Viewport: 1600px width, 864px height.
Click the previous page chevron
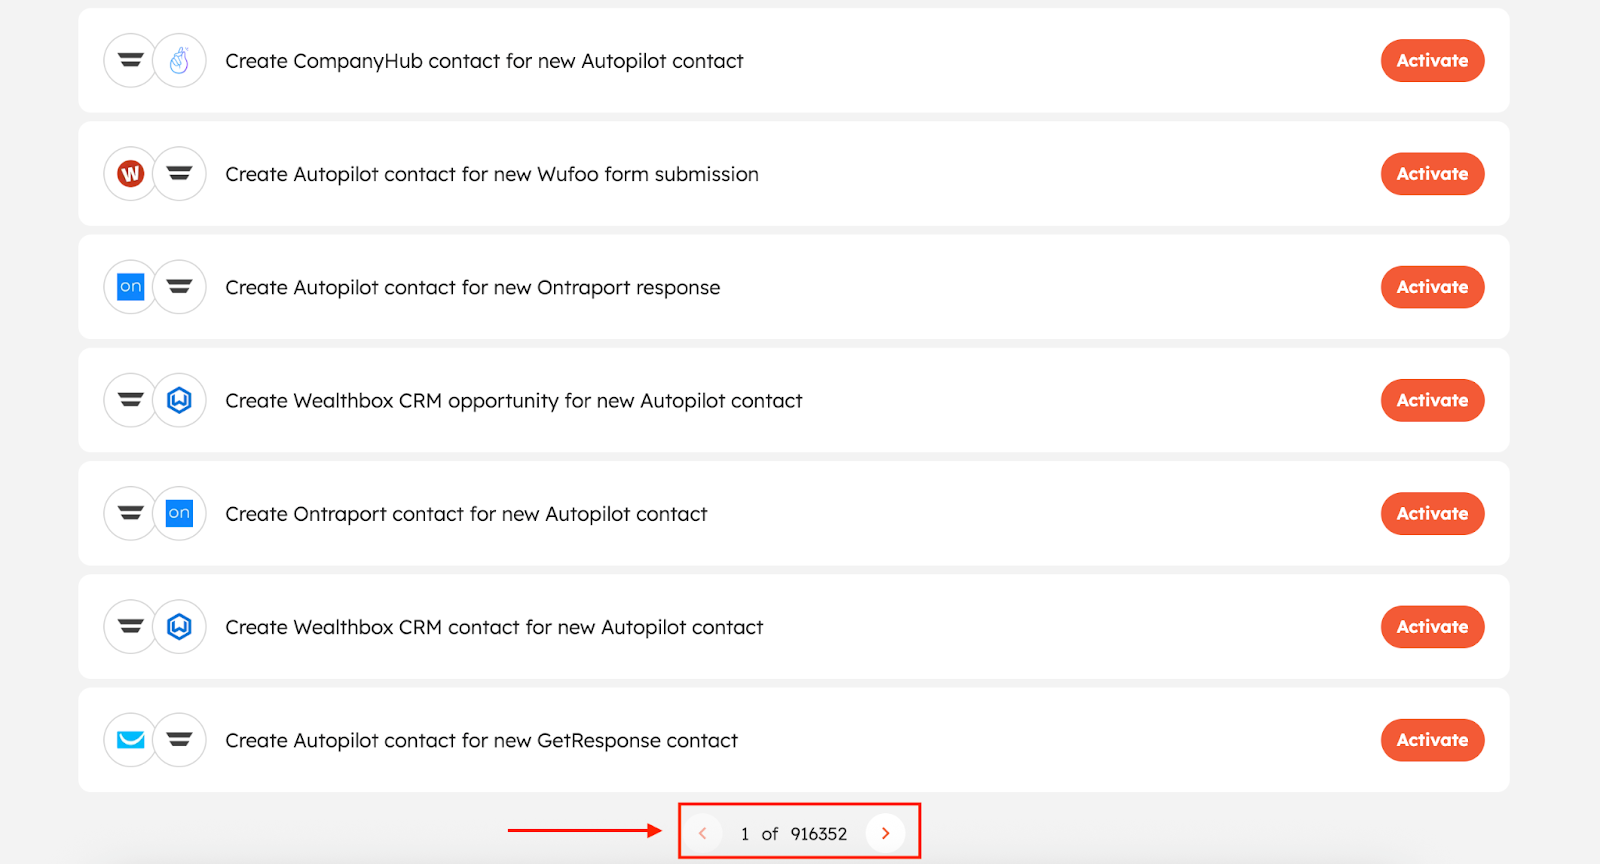click(x=703, y=832)
